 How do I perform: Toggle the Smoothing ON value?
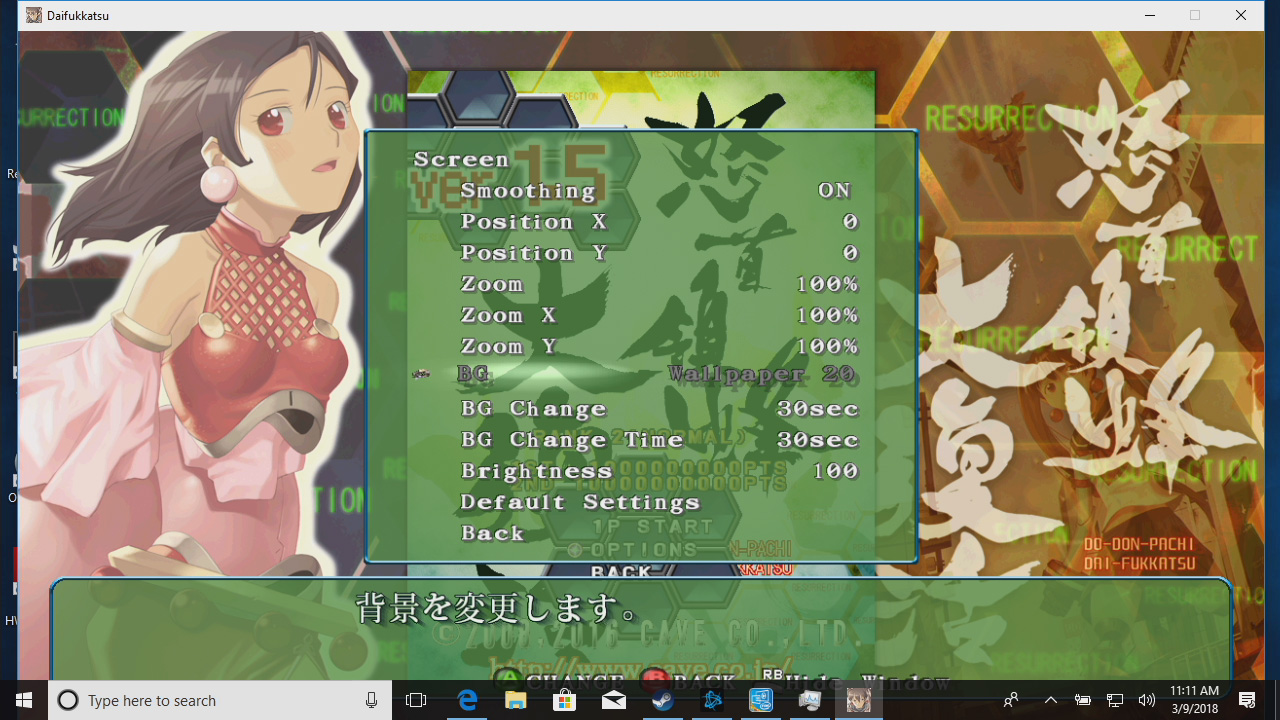click(x=834, y=191)
